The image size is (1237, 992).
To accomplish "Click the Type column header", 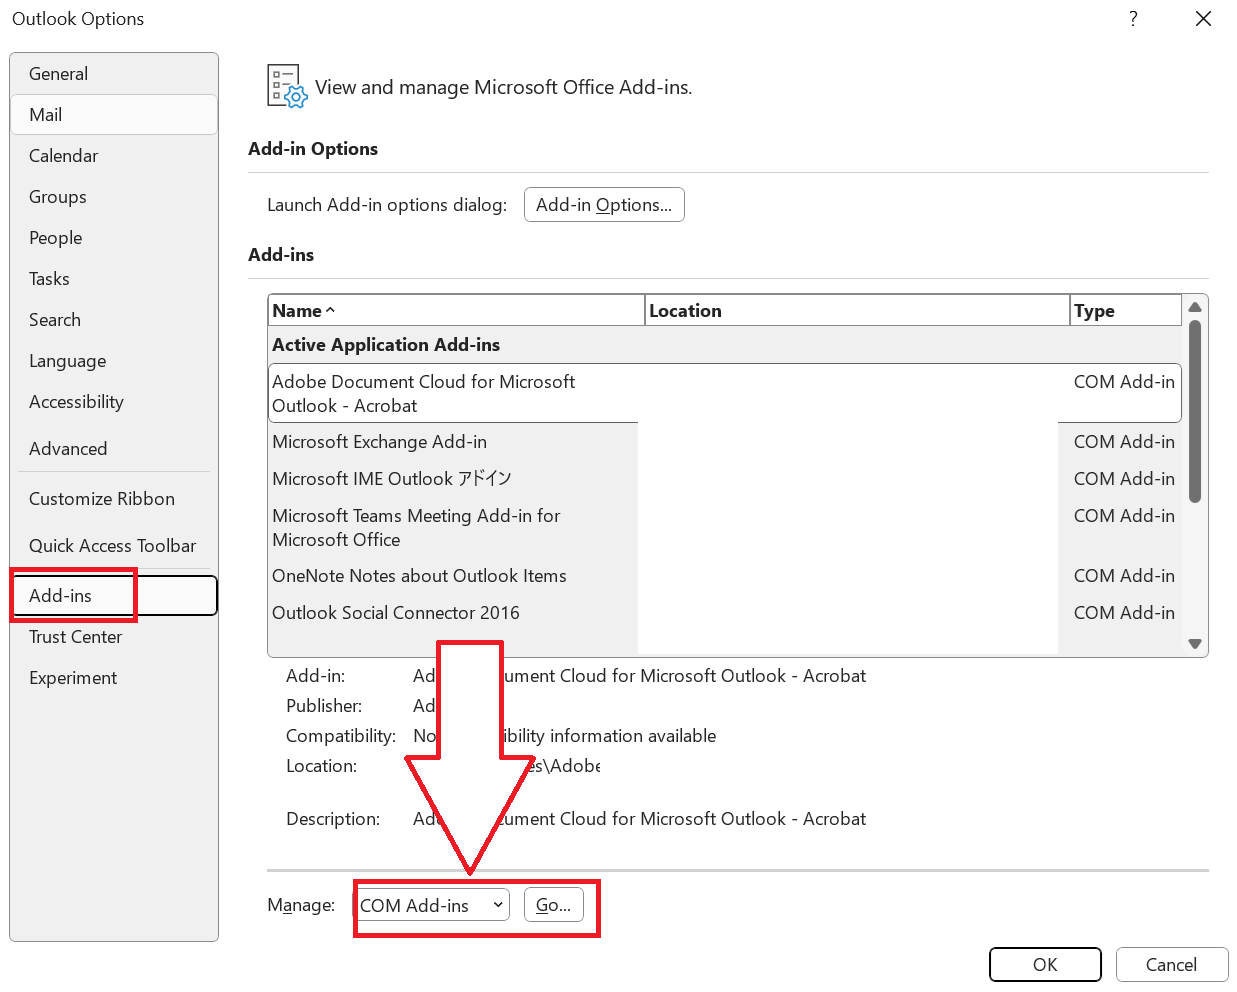I will [1125, 311].
